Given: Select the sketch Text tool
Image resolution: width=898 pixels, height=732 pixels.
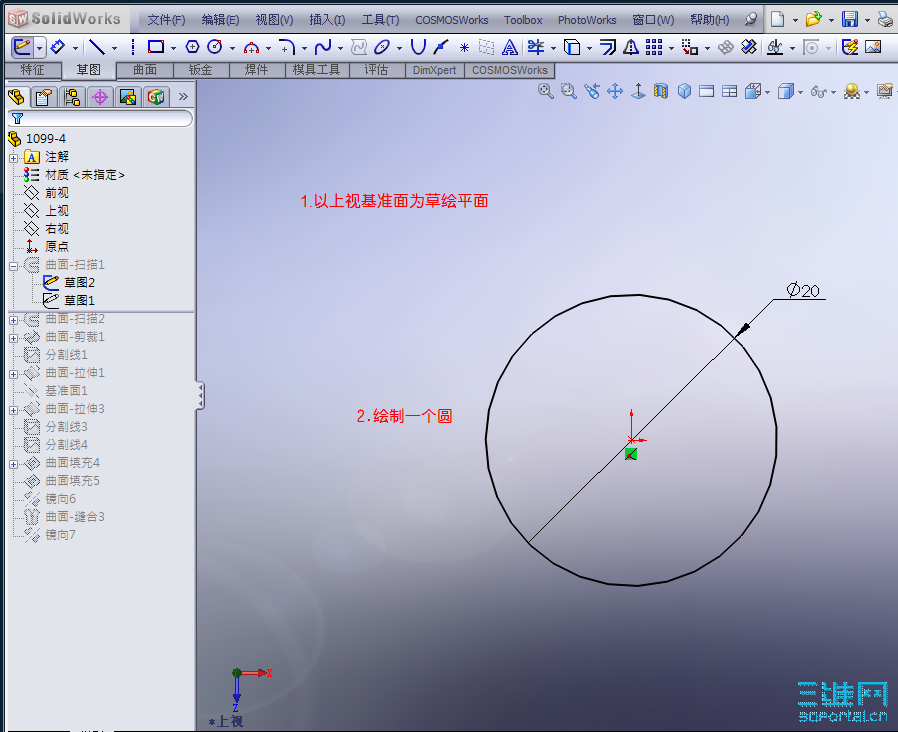Looking at the screenshot, I should tap(510, 47).
